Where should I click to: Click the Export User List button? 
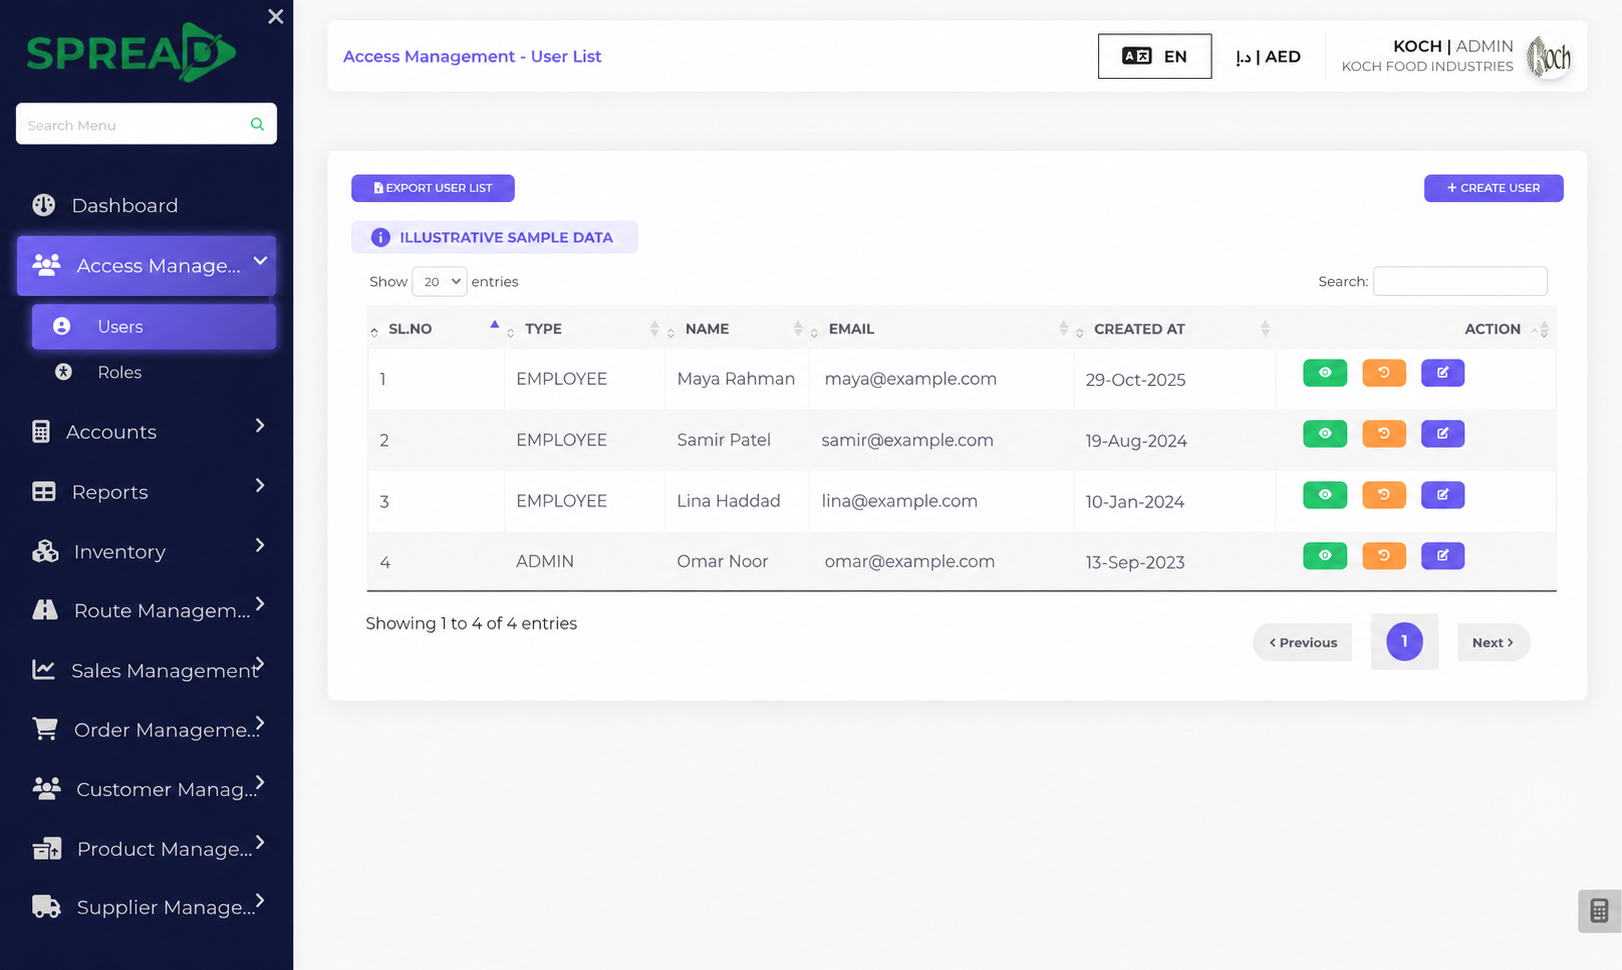point(433,188)
